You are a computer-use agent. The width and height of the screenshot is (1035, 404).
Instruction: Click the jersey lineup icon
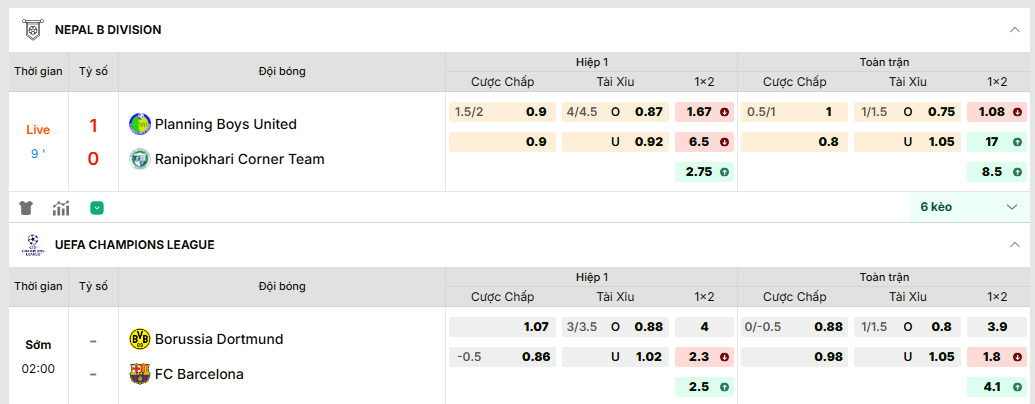point(27,208)
